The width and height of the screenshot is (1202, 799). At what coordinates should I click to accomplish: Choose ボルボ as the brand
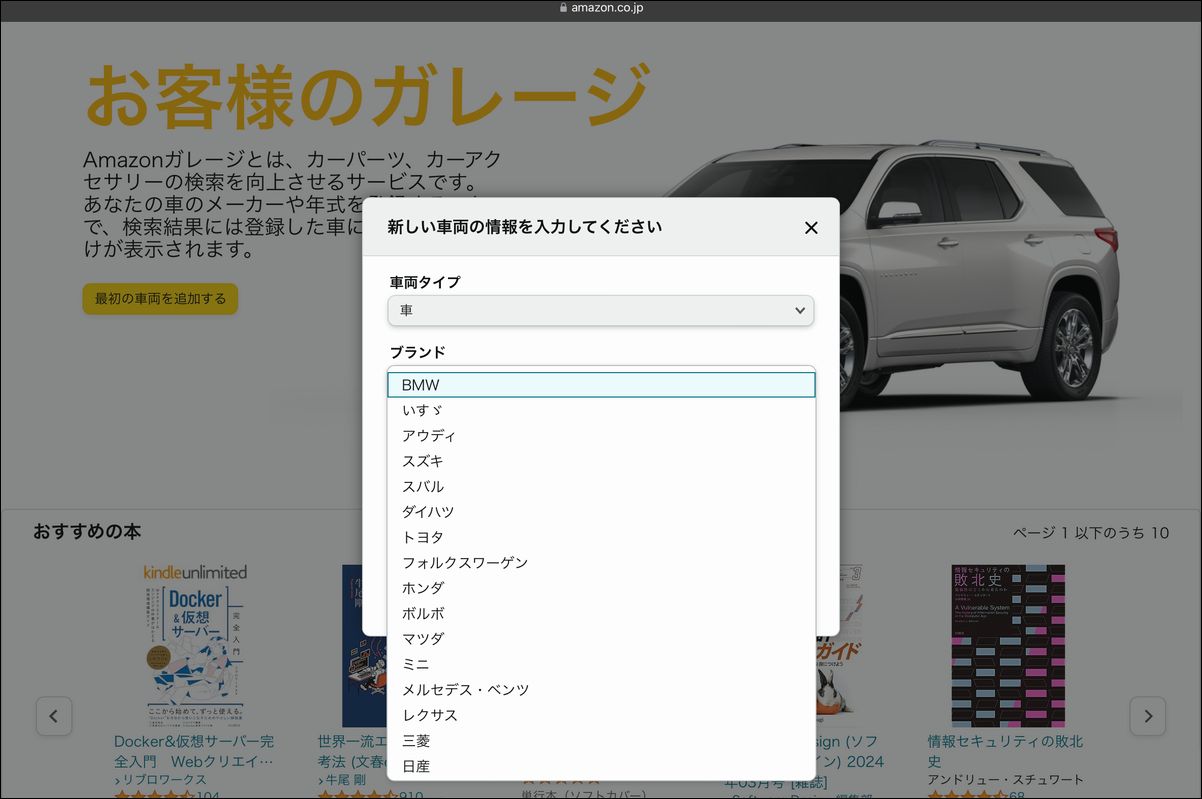[601, 614]
